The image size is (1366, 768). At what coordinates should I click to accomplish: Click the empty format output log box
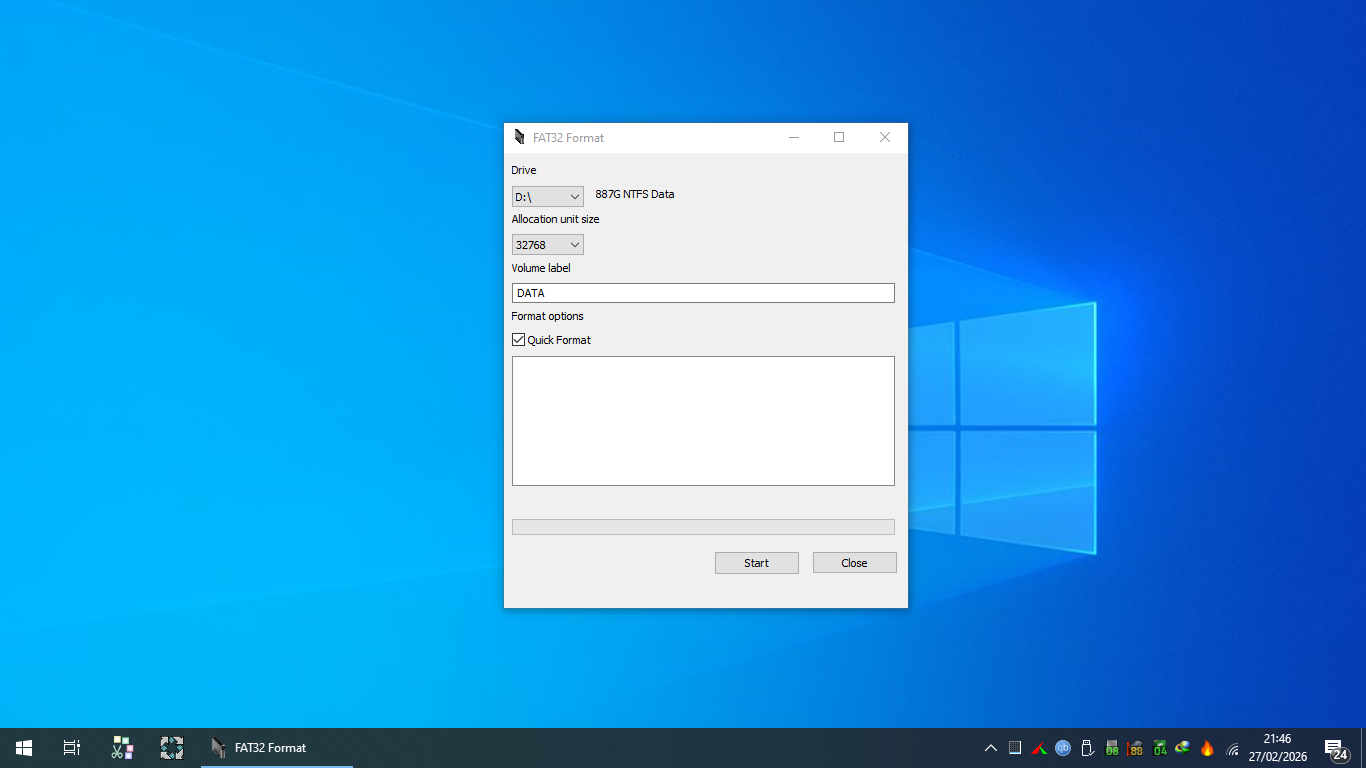coord(703,421)
